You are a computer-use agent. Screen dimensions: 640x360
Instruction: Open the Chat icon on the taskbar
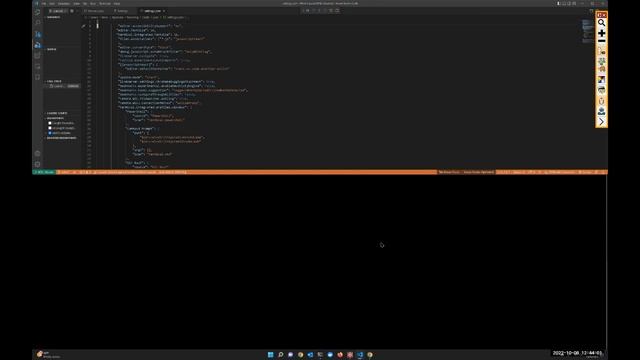(290, 355)
